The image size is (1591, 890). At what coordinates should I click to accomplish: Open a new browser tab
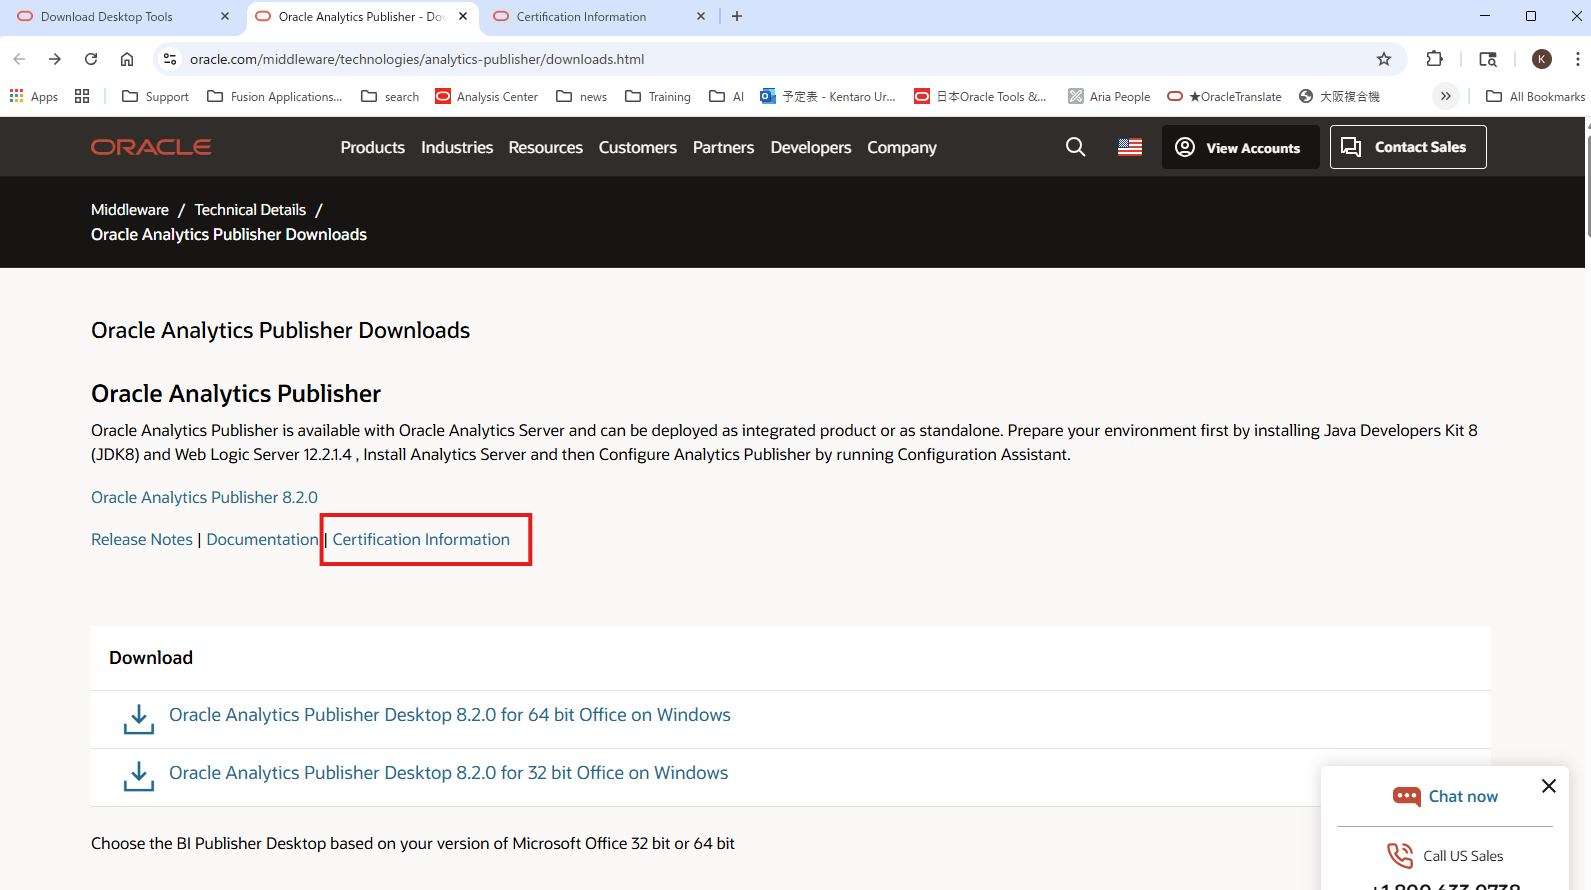click(737, 16)
